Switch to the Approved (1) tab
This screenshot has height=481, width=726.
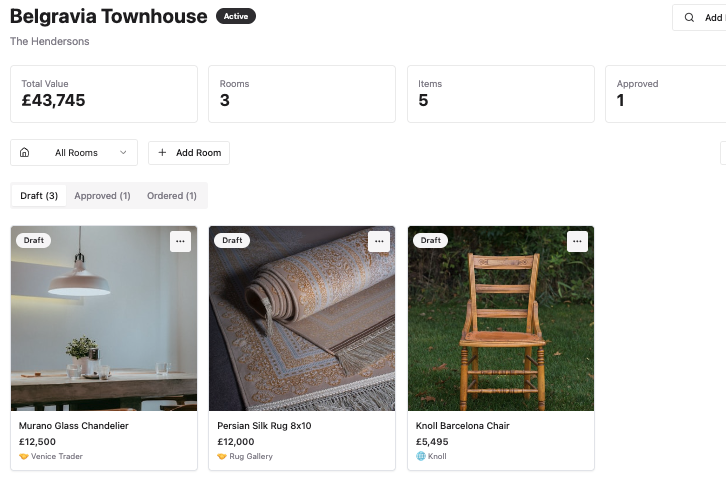pos(102,196)
